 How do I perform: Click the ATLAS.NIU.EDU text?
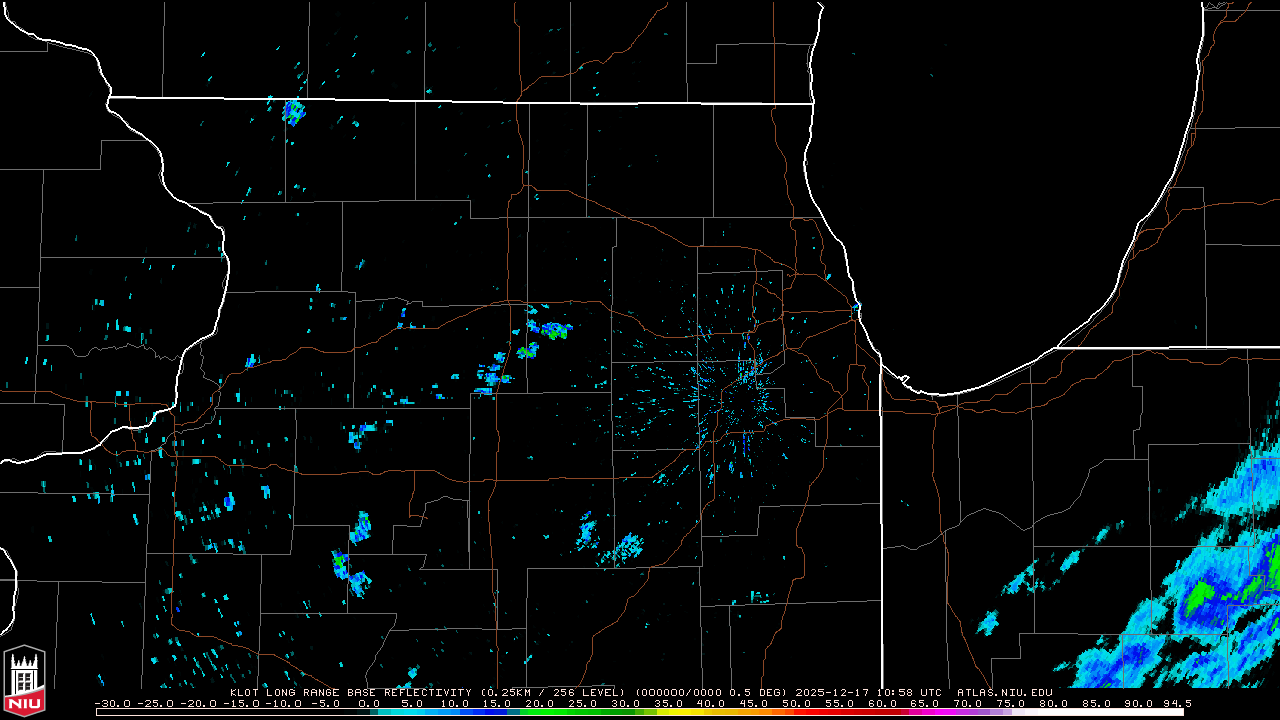pos(1004,692)
